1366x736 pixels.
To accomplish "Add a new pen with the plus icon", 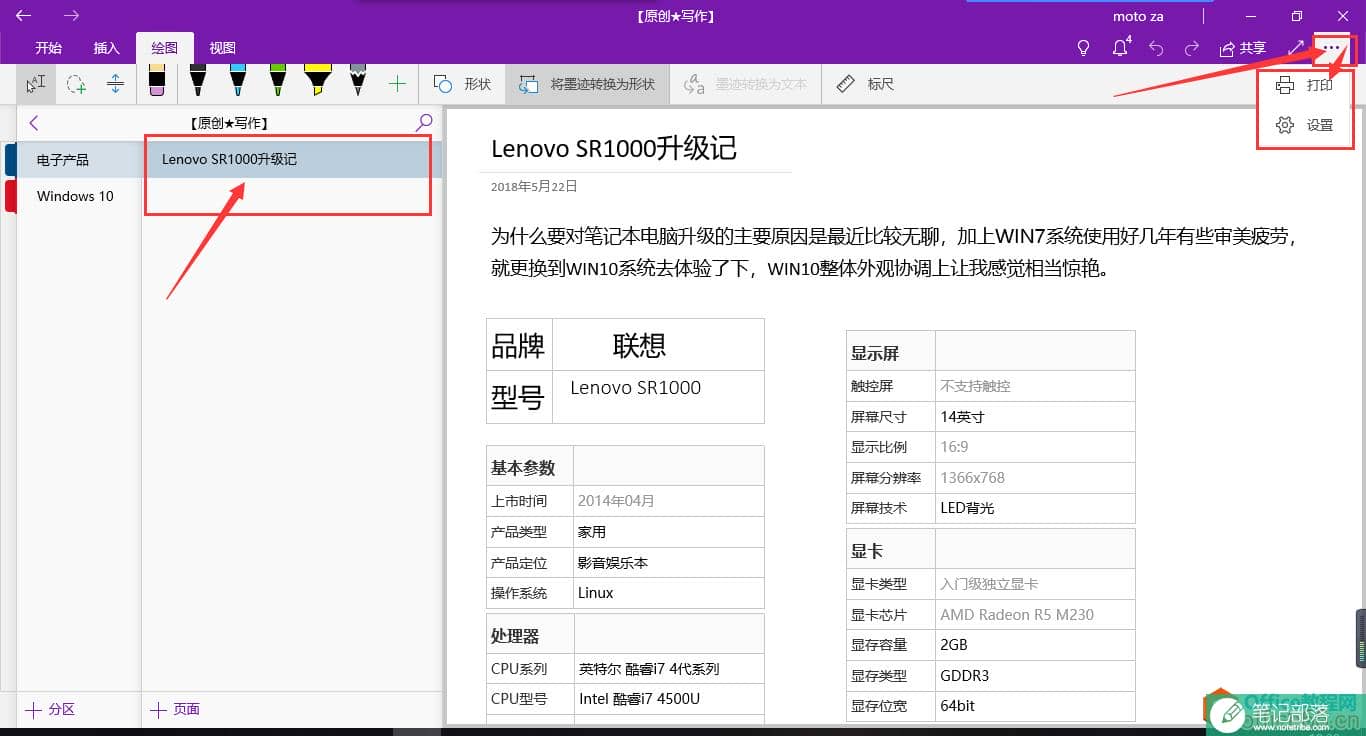I will pos(397,84).
